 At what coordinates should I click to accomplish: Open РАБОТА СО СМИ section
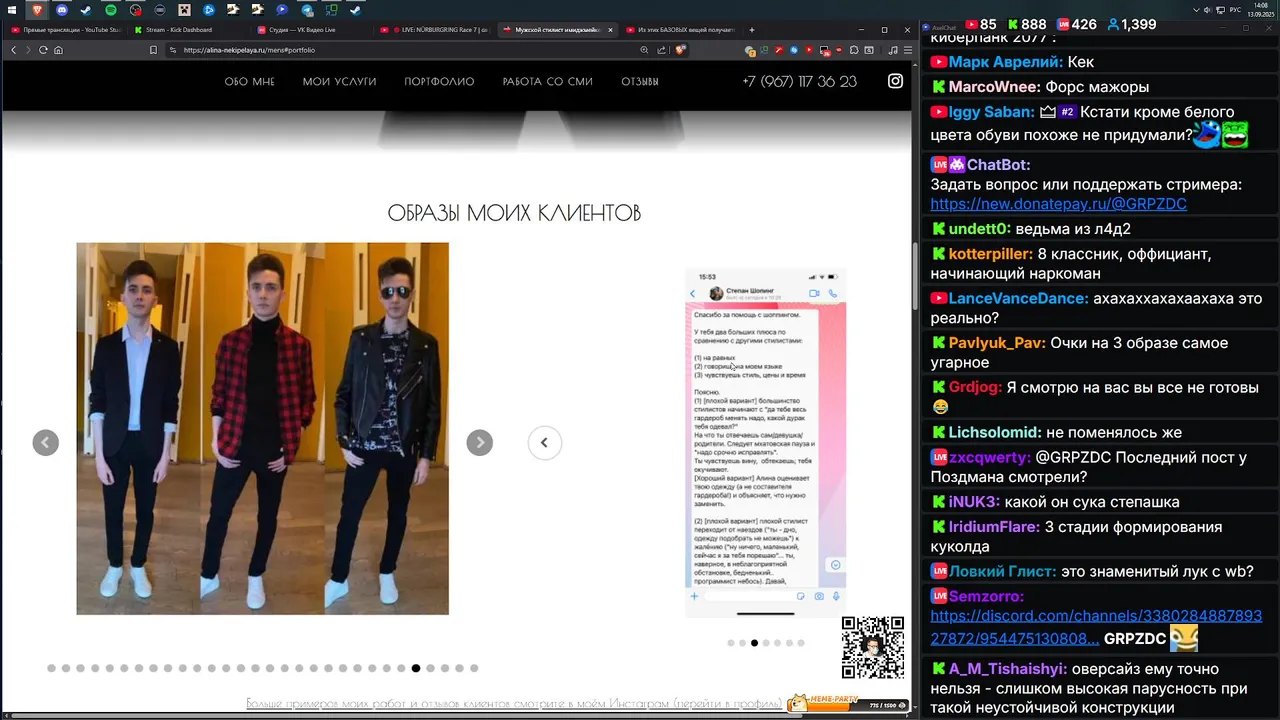(547, 82)
